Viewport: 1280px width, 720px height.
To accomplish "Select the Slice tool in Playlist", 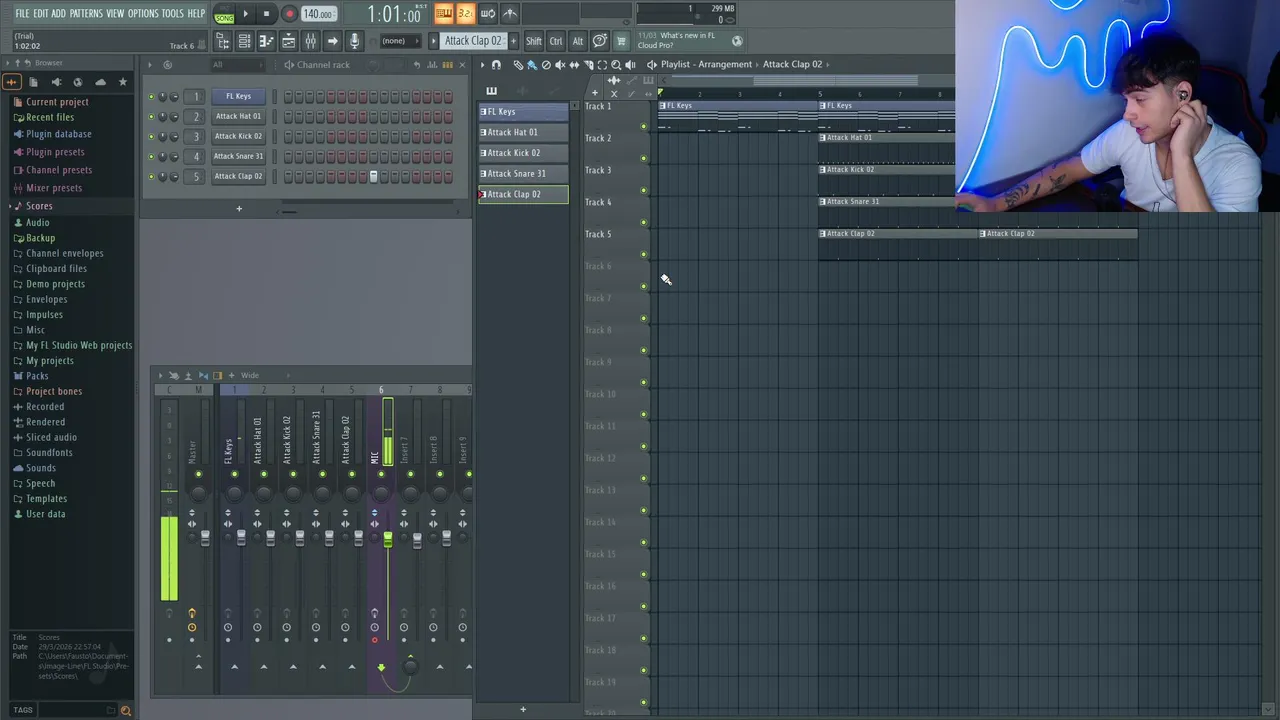I will (588, 64).
